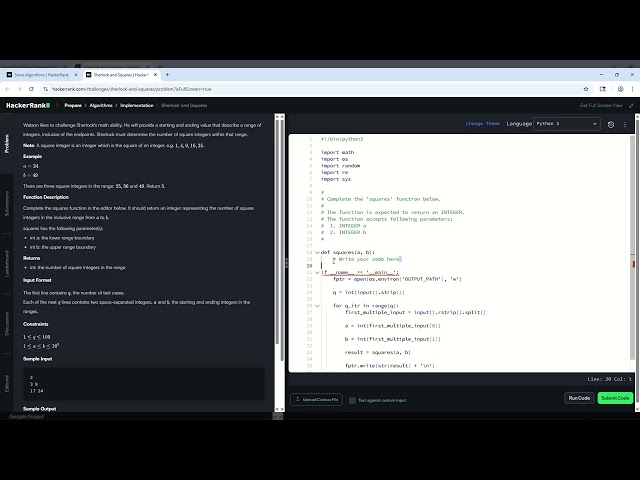Screen dimensions: 640x480
Task: Click the exit full screen arrows icon
Action: [631, 105]
